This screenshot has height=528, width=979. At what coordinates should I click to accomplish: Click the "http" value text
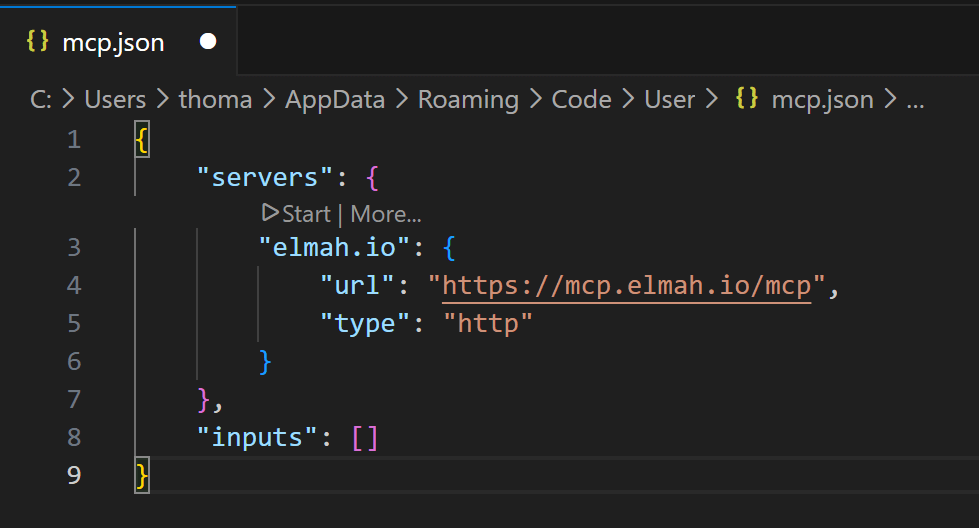pyautogui.click(x=488, y=324)
